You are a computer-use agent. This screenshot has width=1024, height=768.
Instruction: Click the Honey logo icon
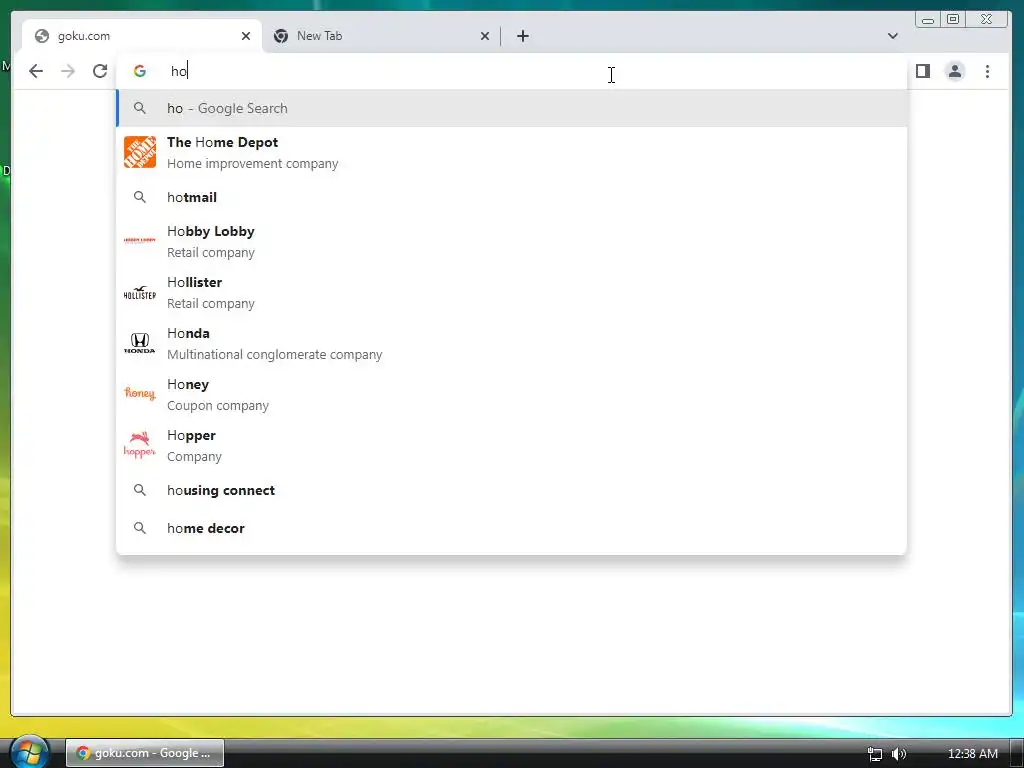140,393
